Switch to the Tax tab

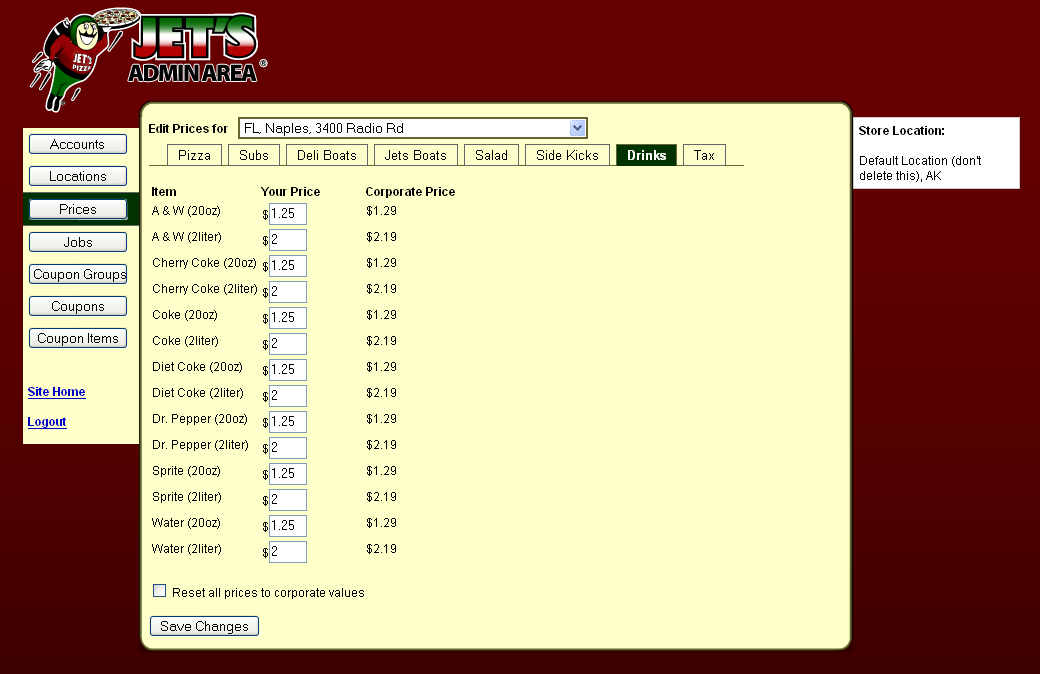point(704,155)
